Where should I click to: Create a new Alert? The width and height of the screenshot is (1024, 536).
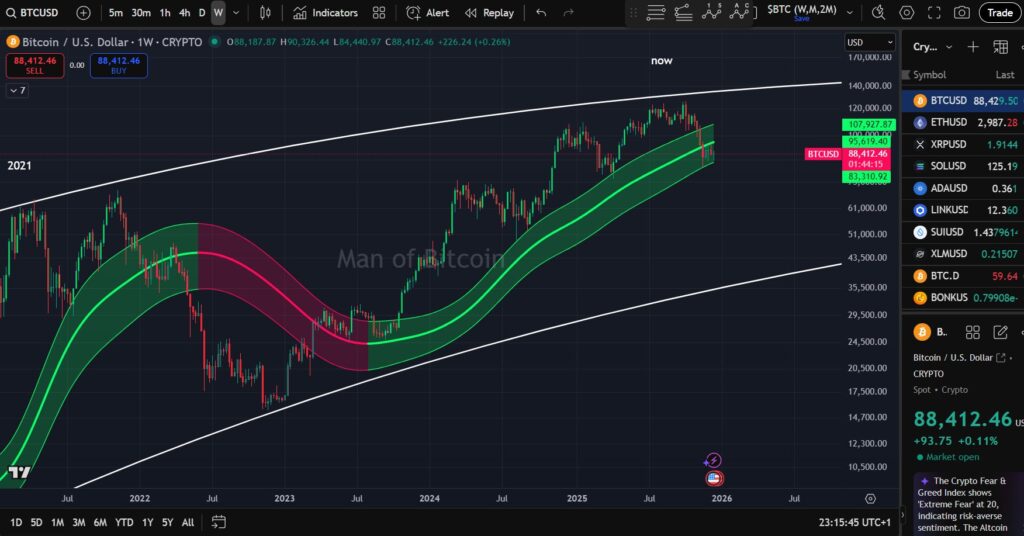[428, 12]
